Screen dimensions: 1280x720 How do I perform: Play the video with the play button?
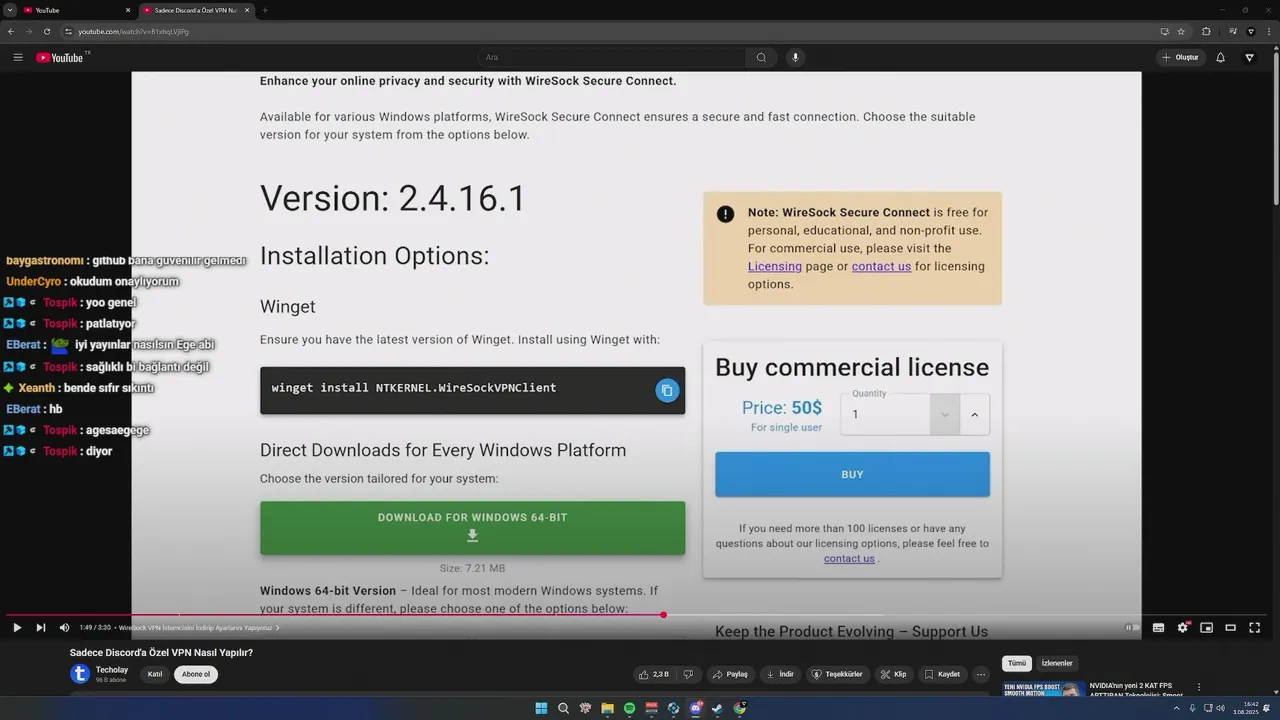tap(17, 628)
